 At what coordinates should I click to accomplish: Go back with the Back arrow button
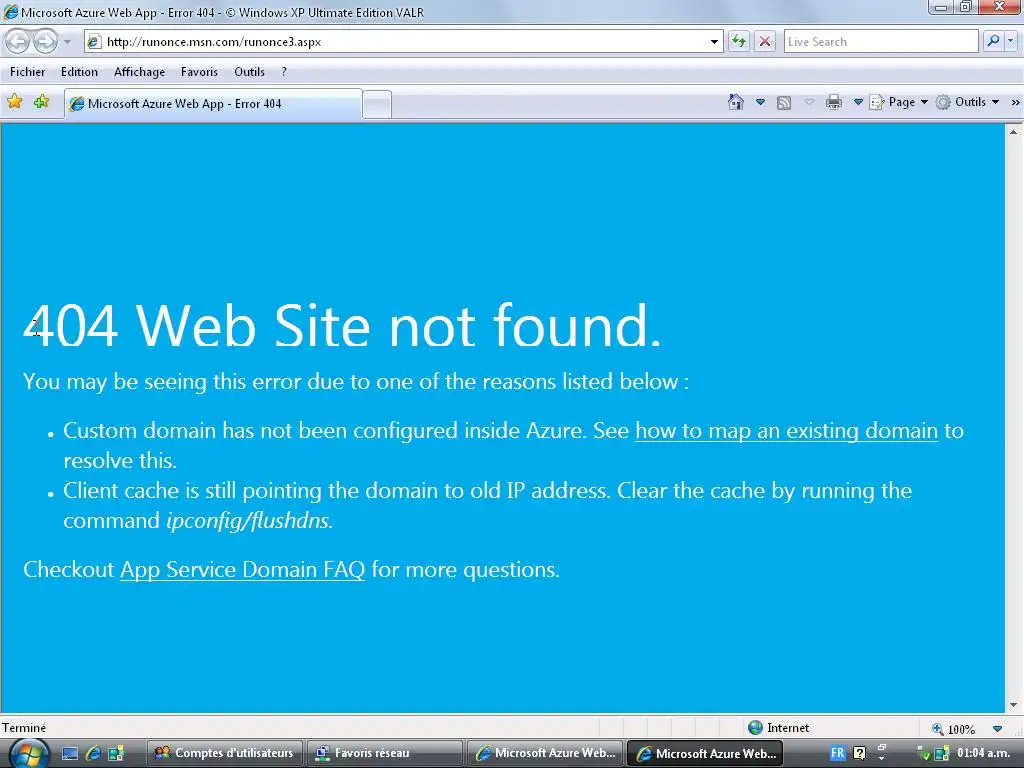pyautogui.click(x=17, y=42)
